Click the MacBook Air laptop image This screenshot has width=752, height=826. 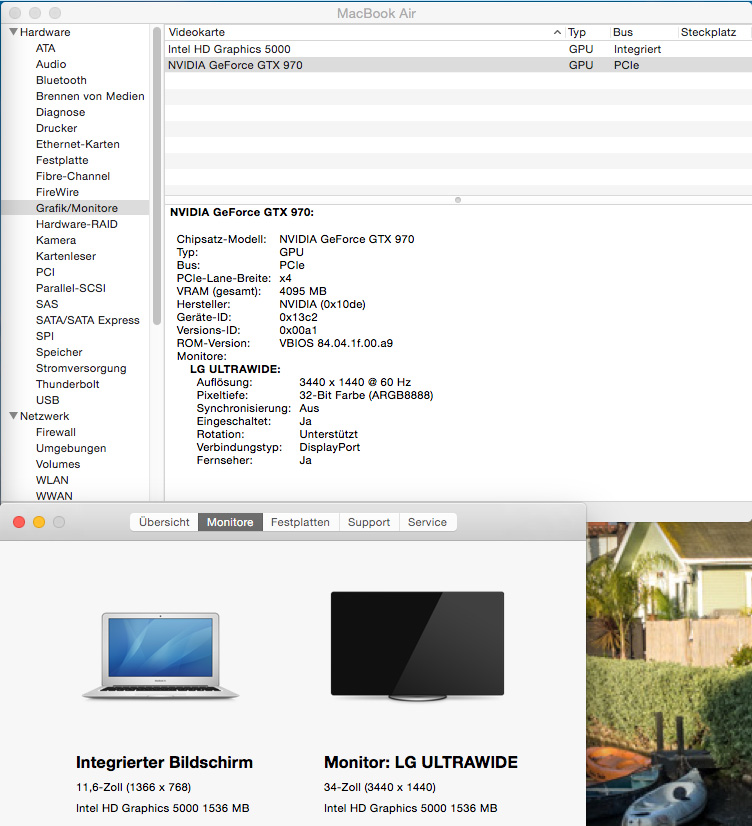pos(161,655)
